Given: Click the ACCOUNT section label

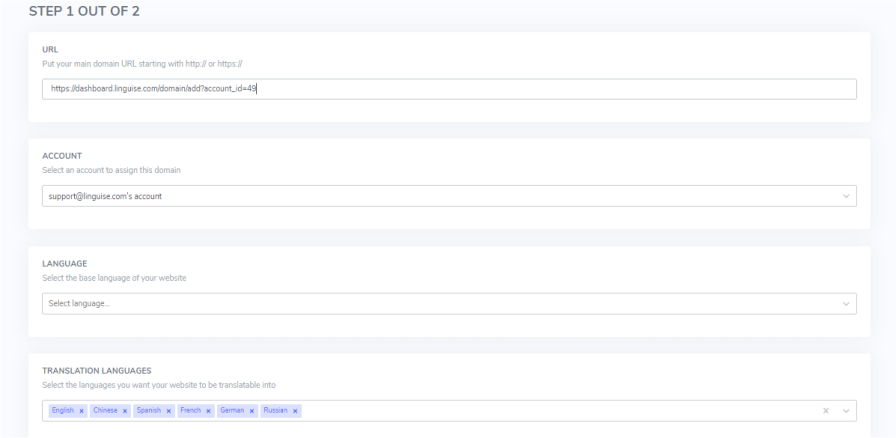Looking at the screenshot, I should click(62, 156).
